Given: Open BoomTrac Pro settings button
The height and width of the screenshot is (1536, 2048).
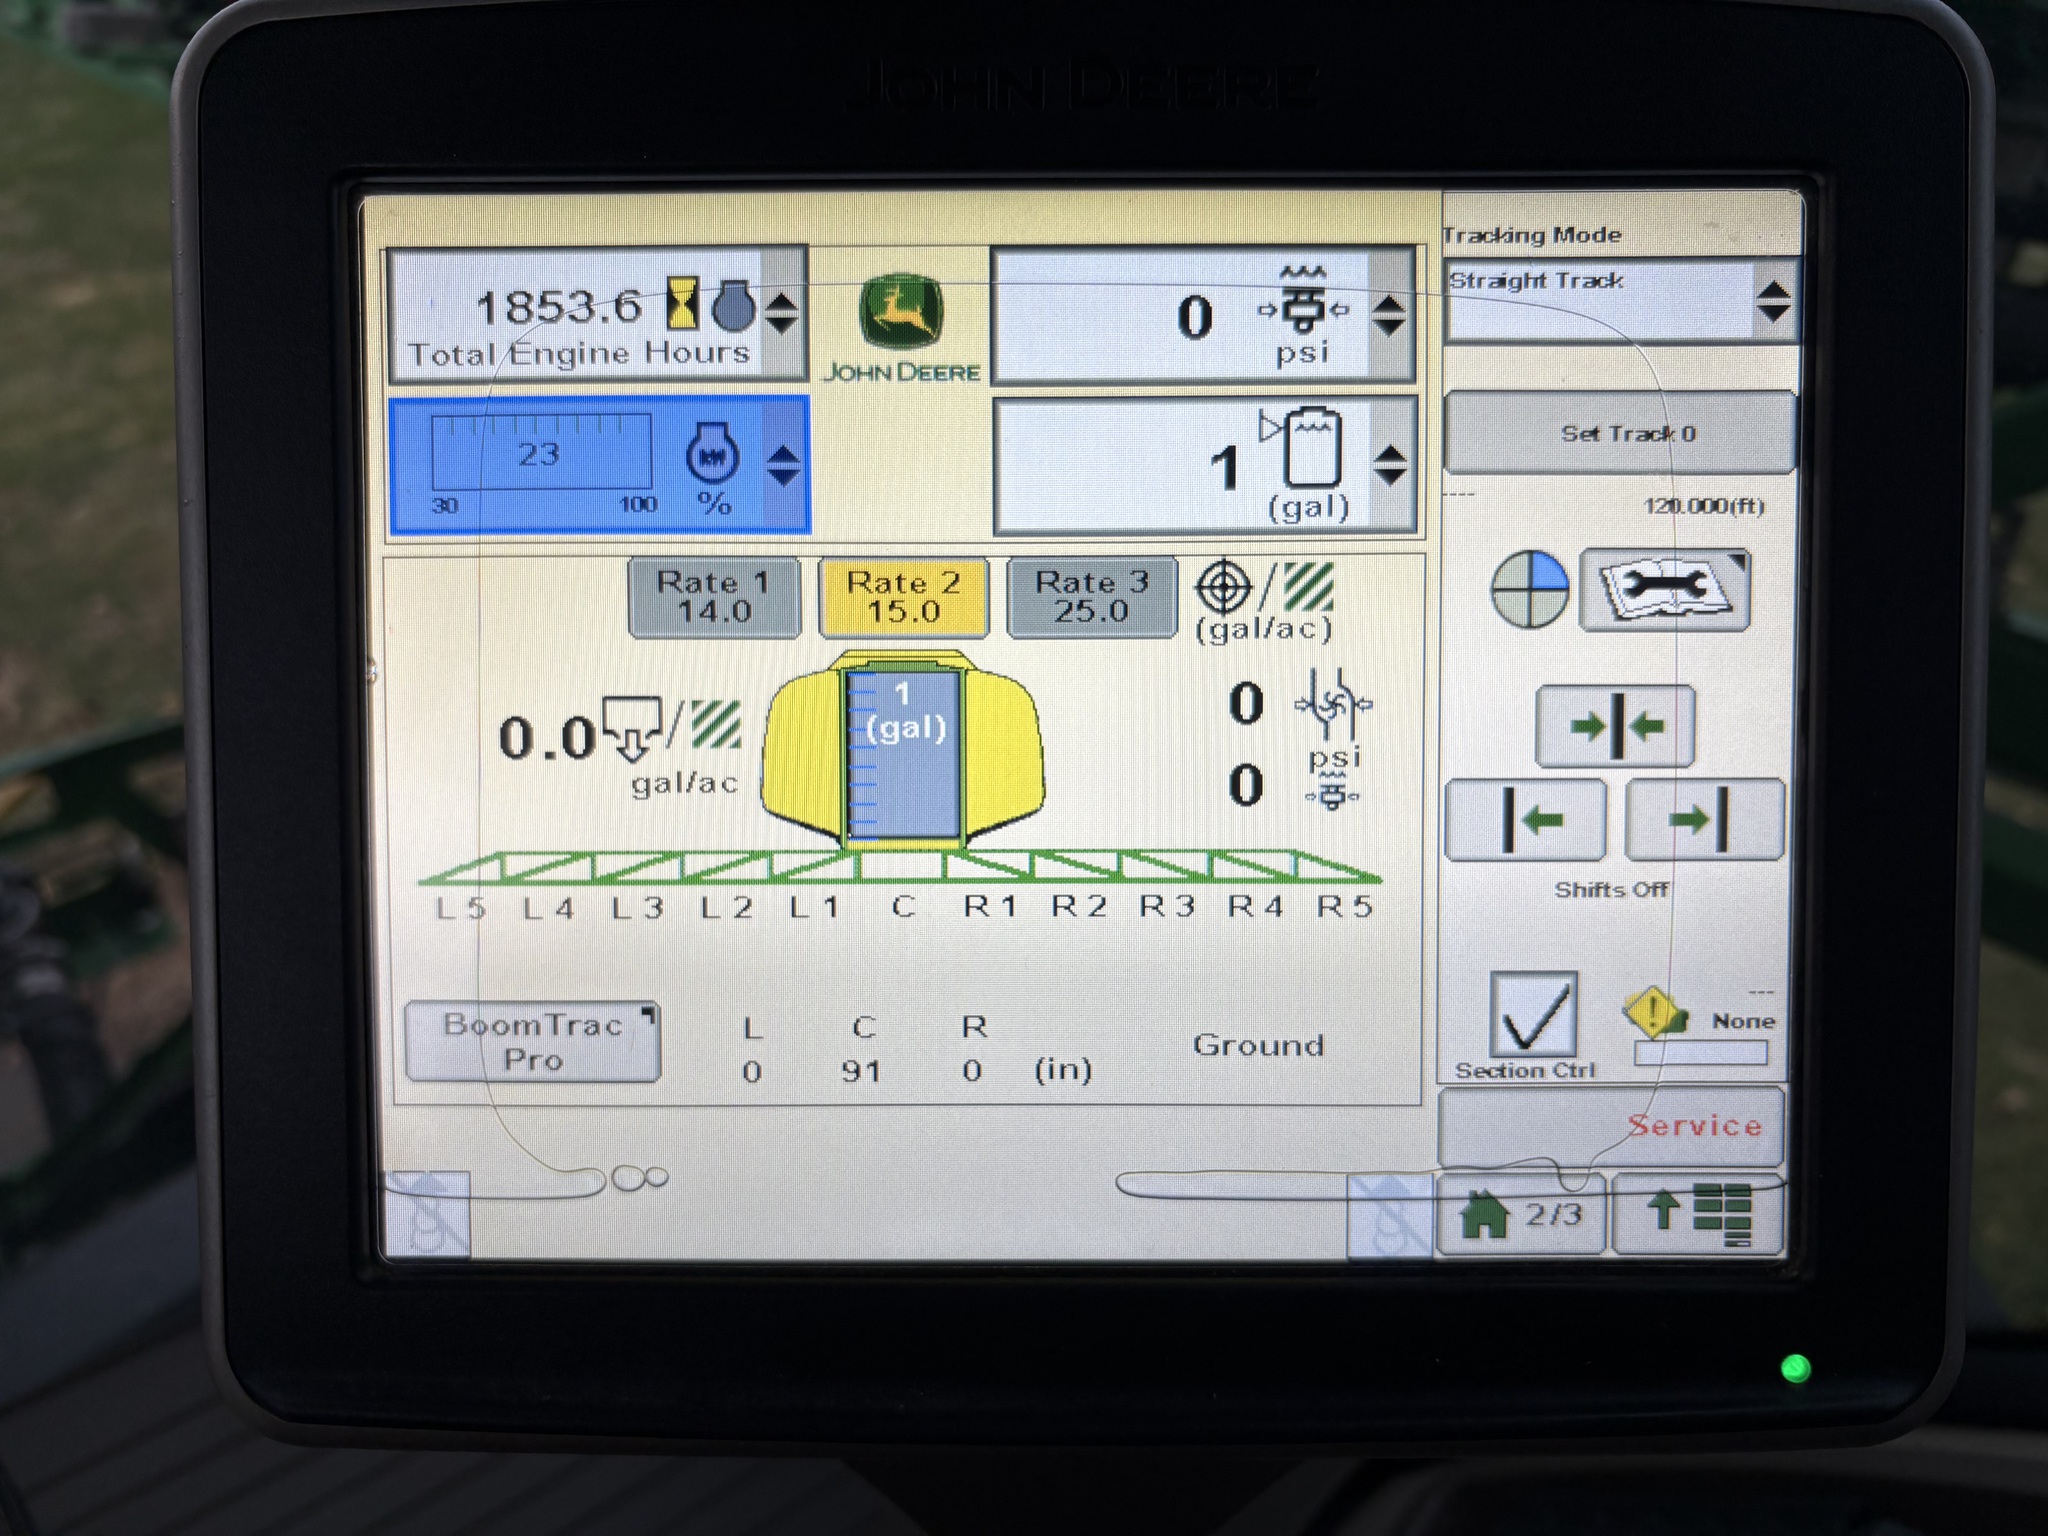Looking at the screenshot, I should (533, 1042).
